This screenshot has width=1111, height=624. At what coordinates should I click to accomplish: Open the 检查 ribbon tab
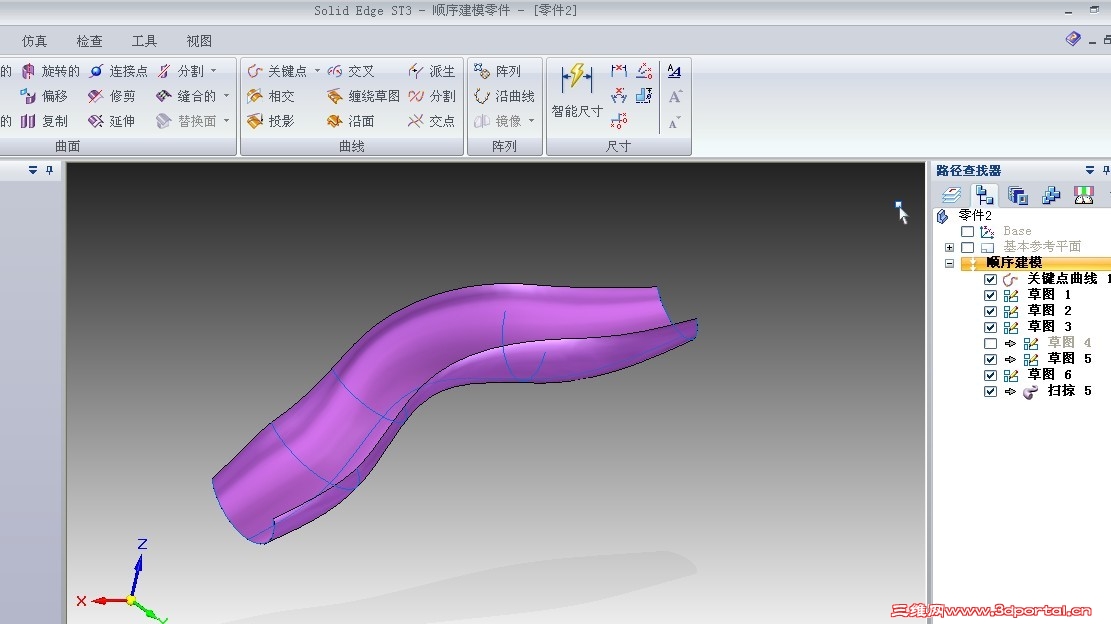(x=89, y=41)
